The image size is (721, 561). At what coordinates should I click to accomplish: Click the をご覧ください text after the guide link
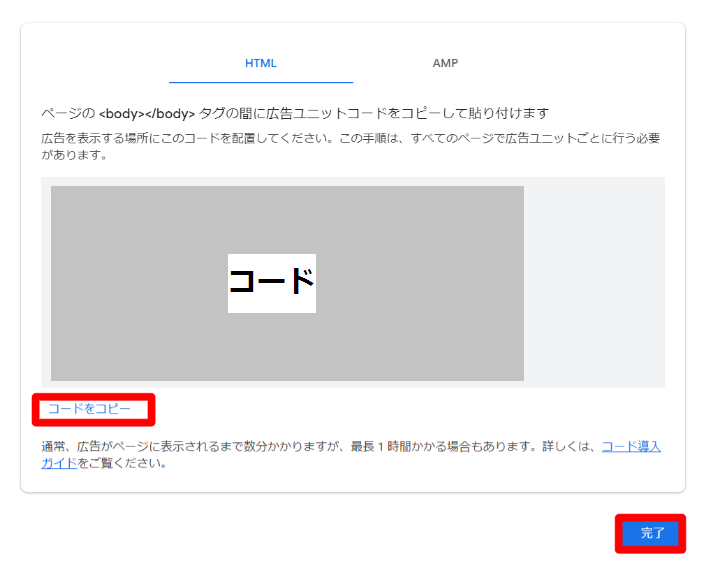click(120, 463)
